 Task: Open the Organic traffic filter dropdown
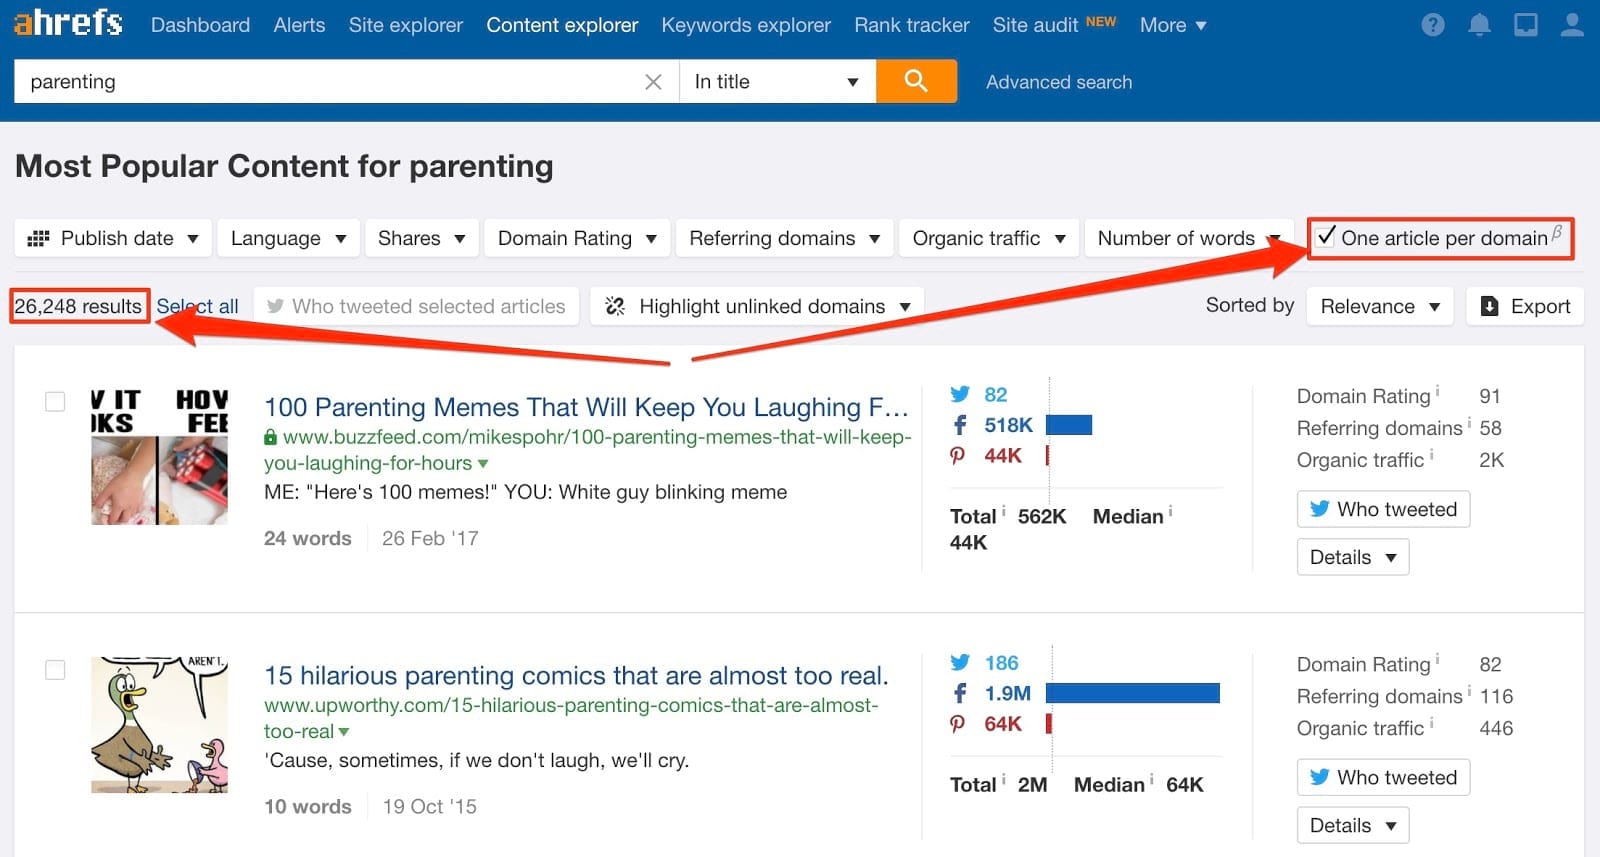click(989, 238)
